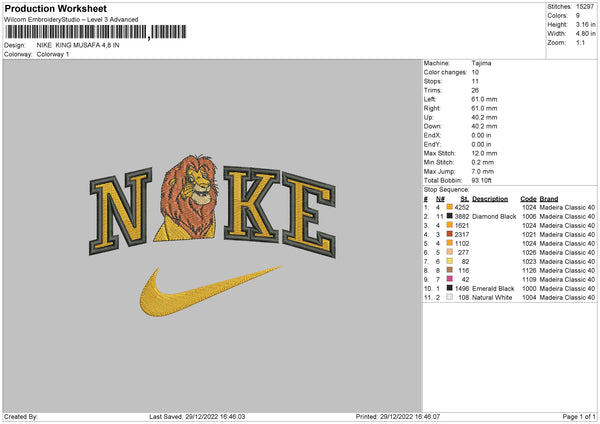This screenshot has width=600, height=424.
Task: Click the Machine value Tajima
Action: click(481, 63)
